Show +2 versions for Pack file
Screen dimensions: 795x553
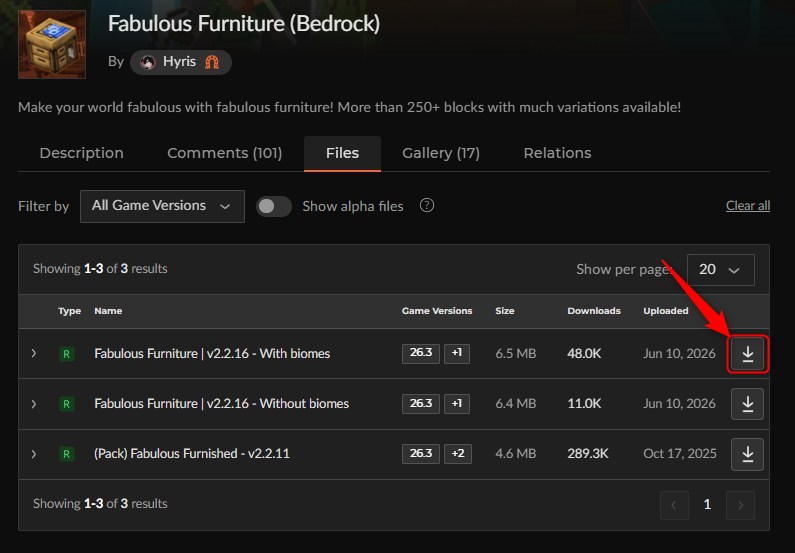(x=458, y=454)
